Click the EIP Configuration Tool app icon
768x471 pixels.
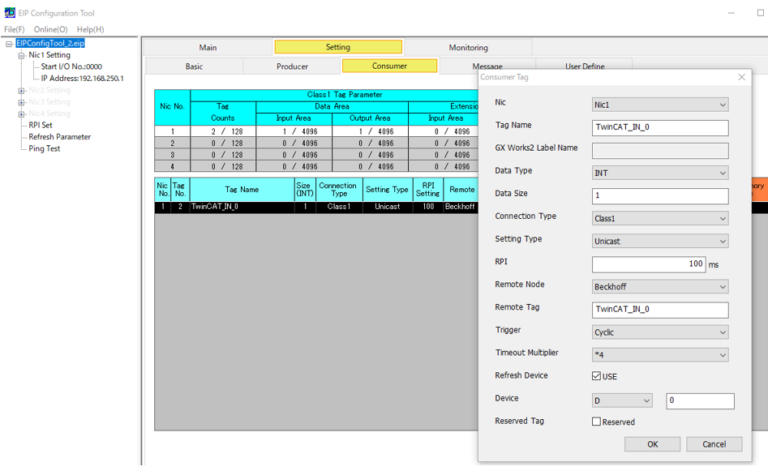10,15
